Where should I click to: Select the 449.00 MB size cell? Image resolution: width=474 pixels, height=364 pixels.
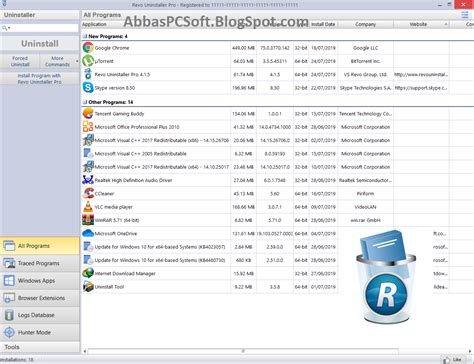243,48
